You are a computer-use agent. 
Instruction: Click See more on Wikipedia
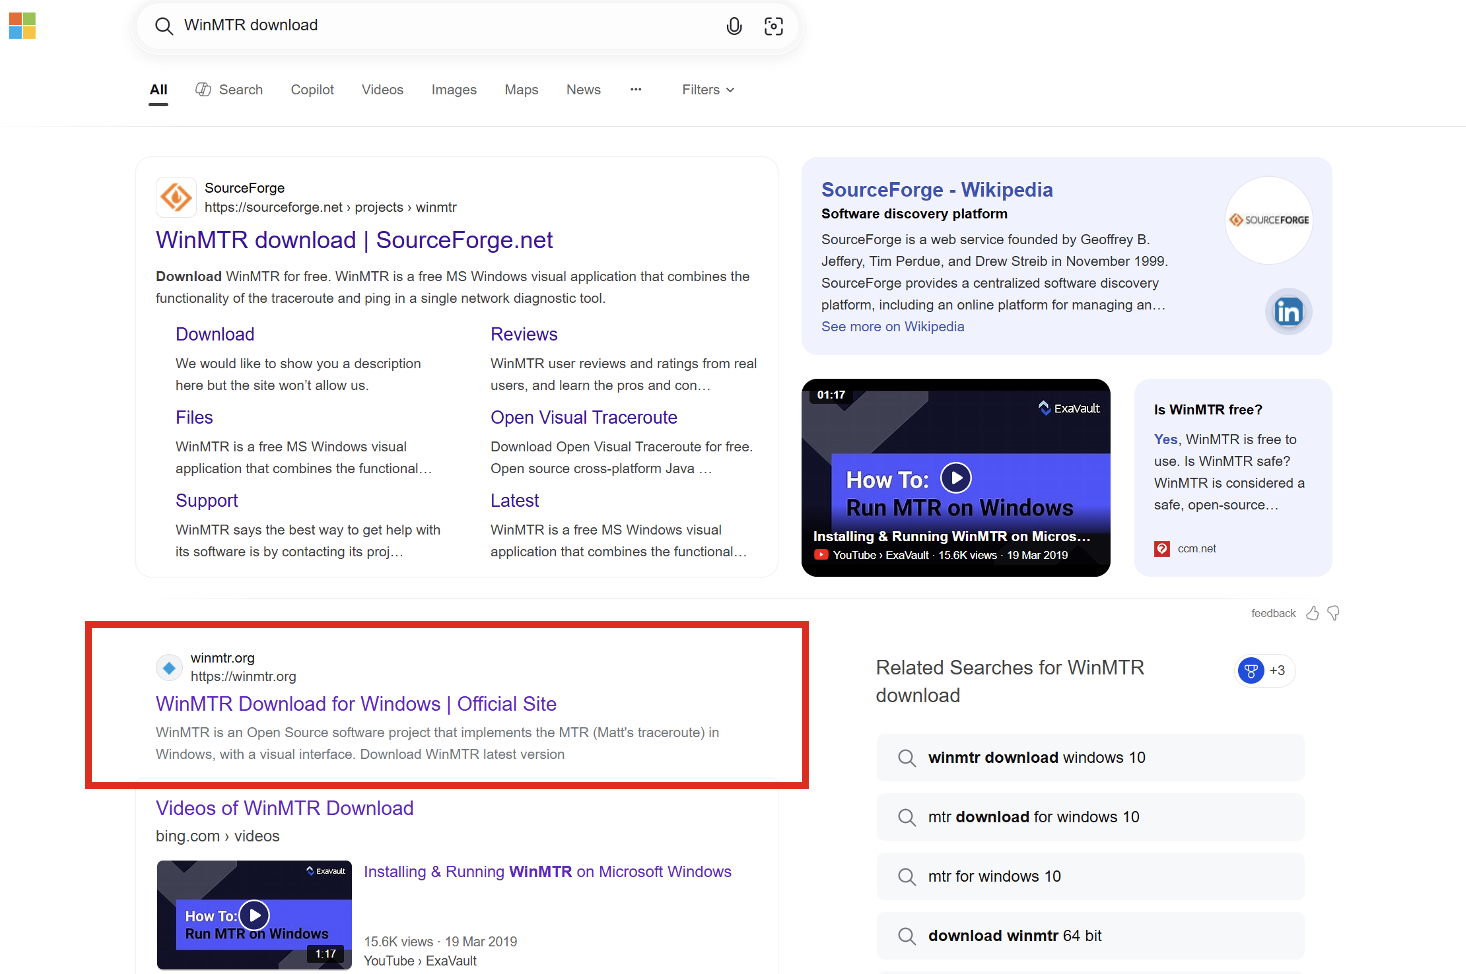coord(893,327)
